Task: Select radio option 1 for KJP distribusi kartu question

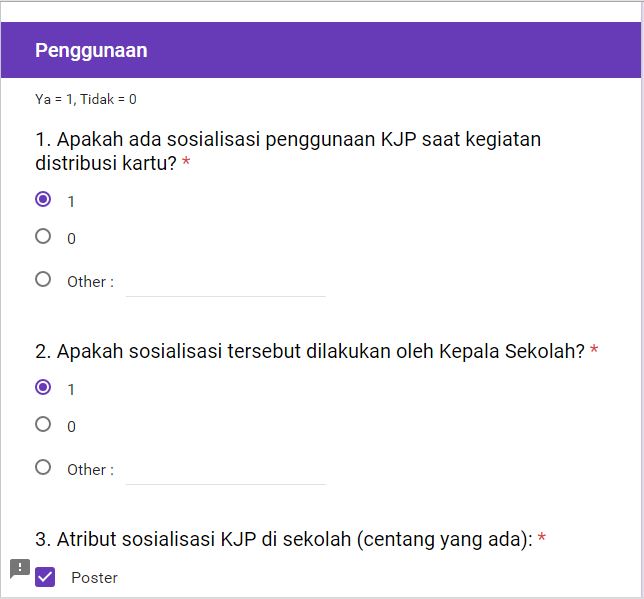Action: [43, 199]
